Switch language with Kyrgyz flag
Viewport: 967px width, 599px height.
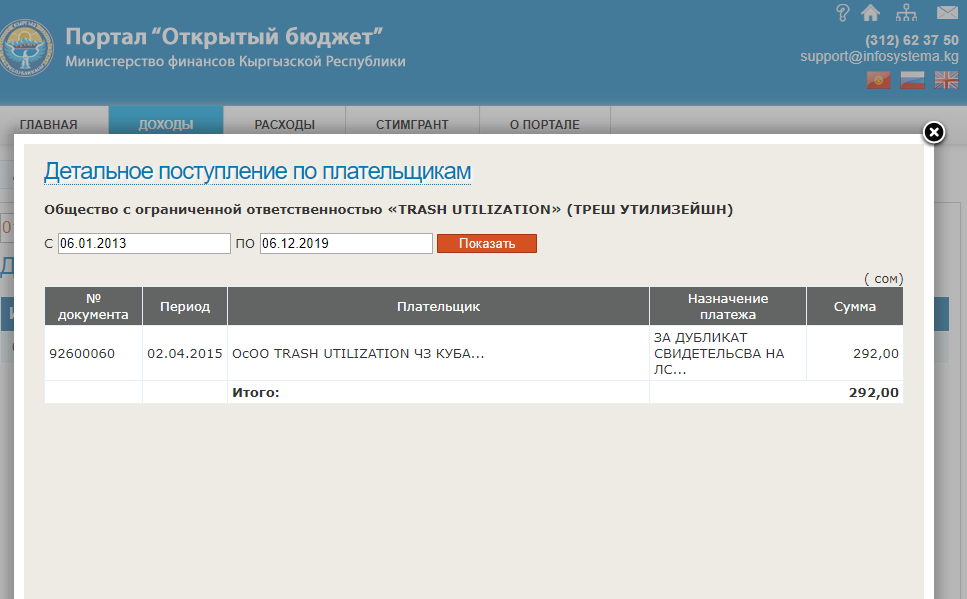click(x=879, y=81)
